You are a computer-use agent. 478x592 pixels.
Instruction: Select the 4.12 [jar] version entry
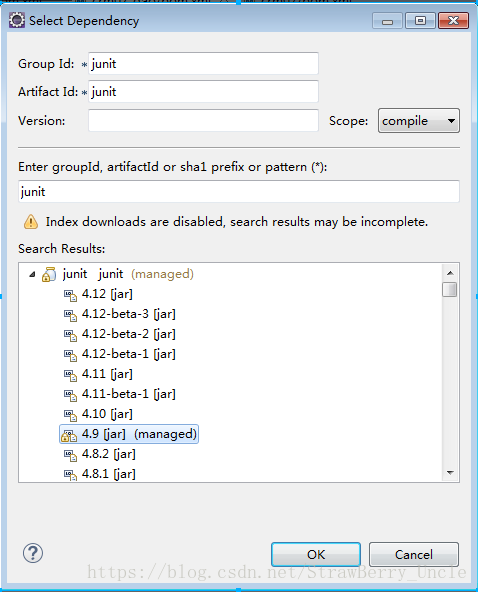pos(107,294)
